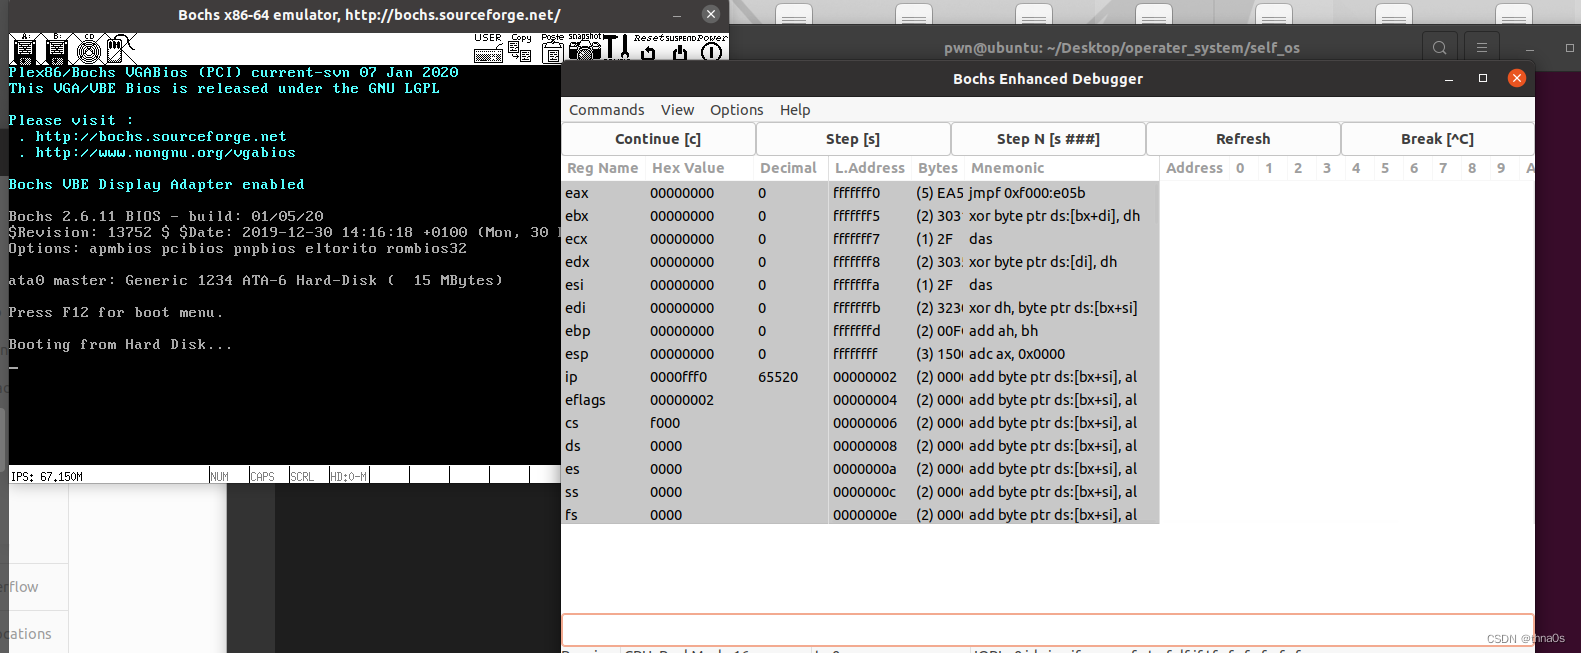Close the Bochs emulator window
Image resolution: width=1581 pixels, height=653 pixels.
(x=711, y=14)
